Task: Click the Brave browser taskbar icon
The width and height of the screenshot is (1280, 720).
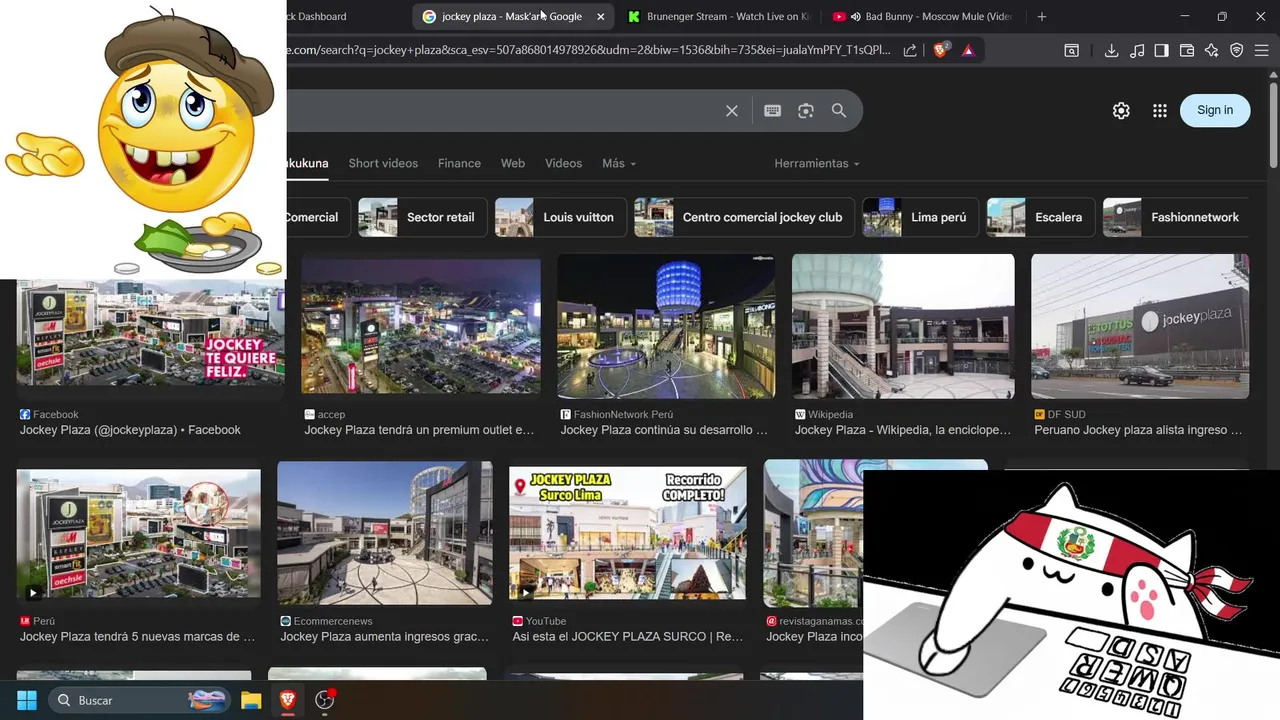Action: point(288,700)
